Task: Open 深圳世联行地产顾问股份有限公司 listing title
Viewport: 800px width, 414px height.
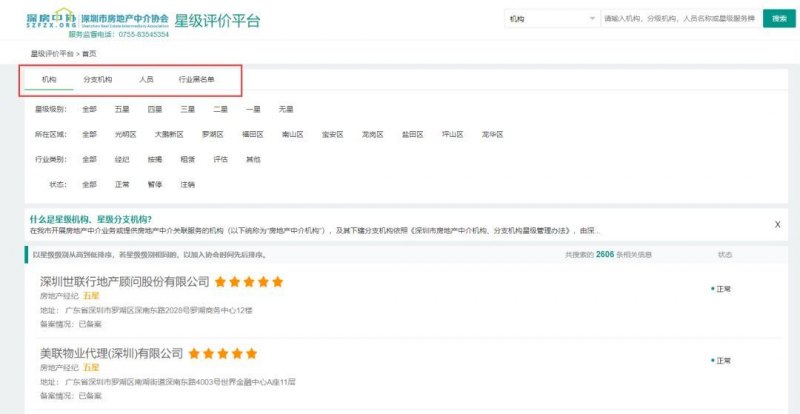Action: pos(124,282)
